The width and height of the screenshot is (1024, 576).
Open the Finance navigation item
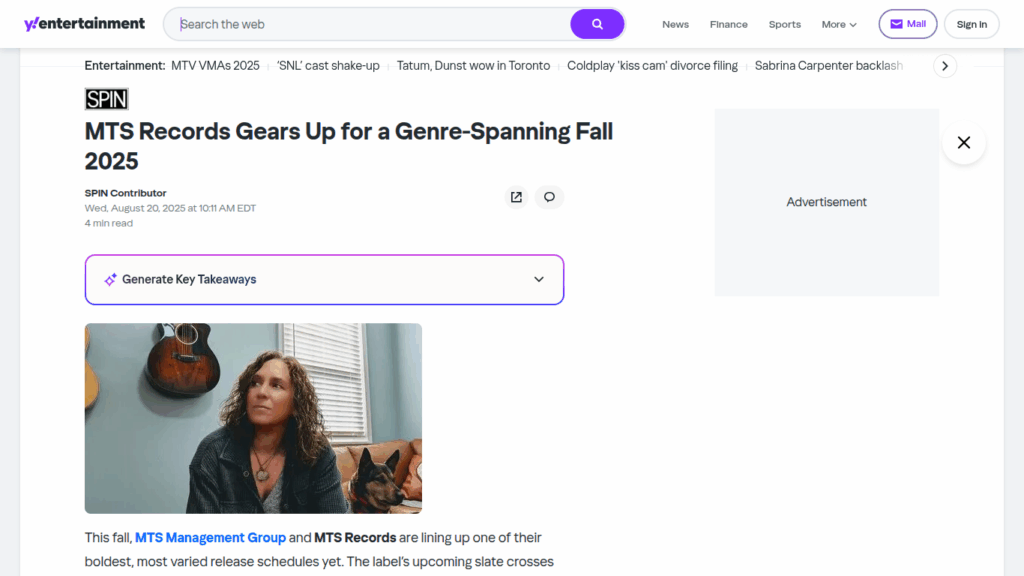(728, 25)
